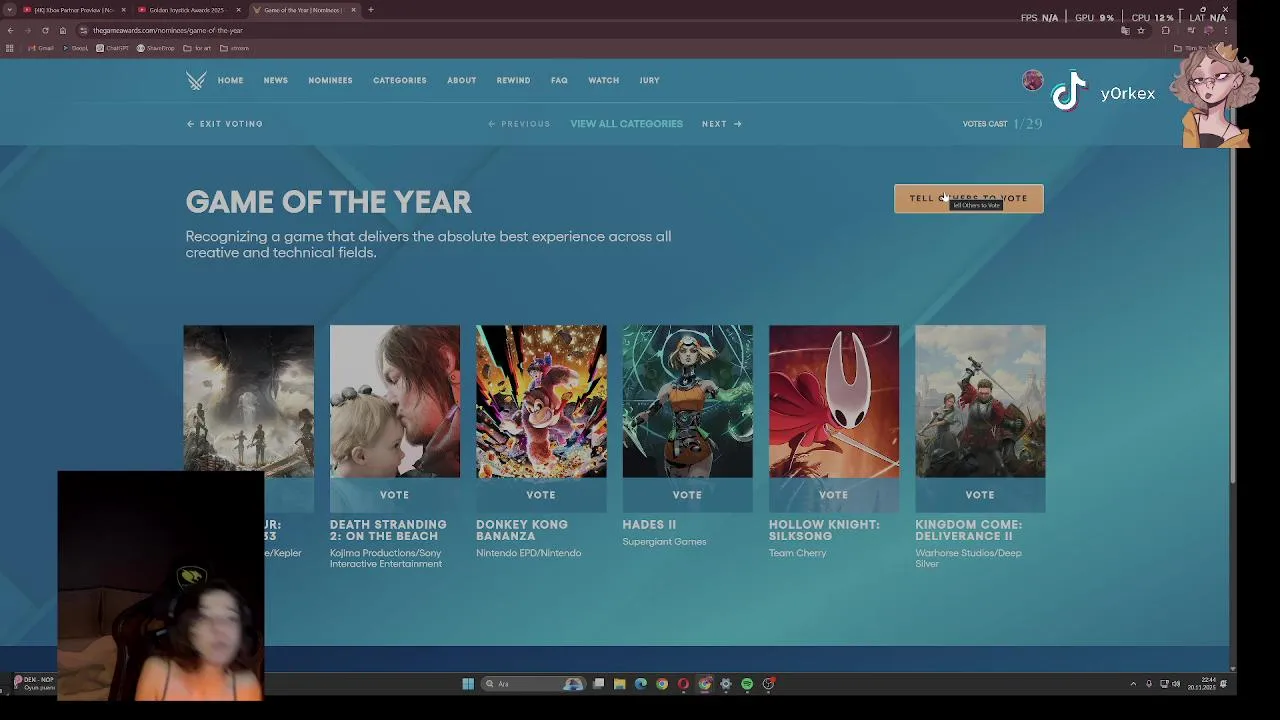Screen dimensions: 1280x720
Task: Open the HOME menu item
Action: (x=230, y=80)
